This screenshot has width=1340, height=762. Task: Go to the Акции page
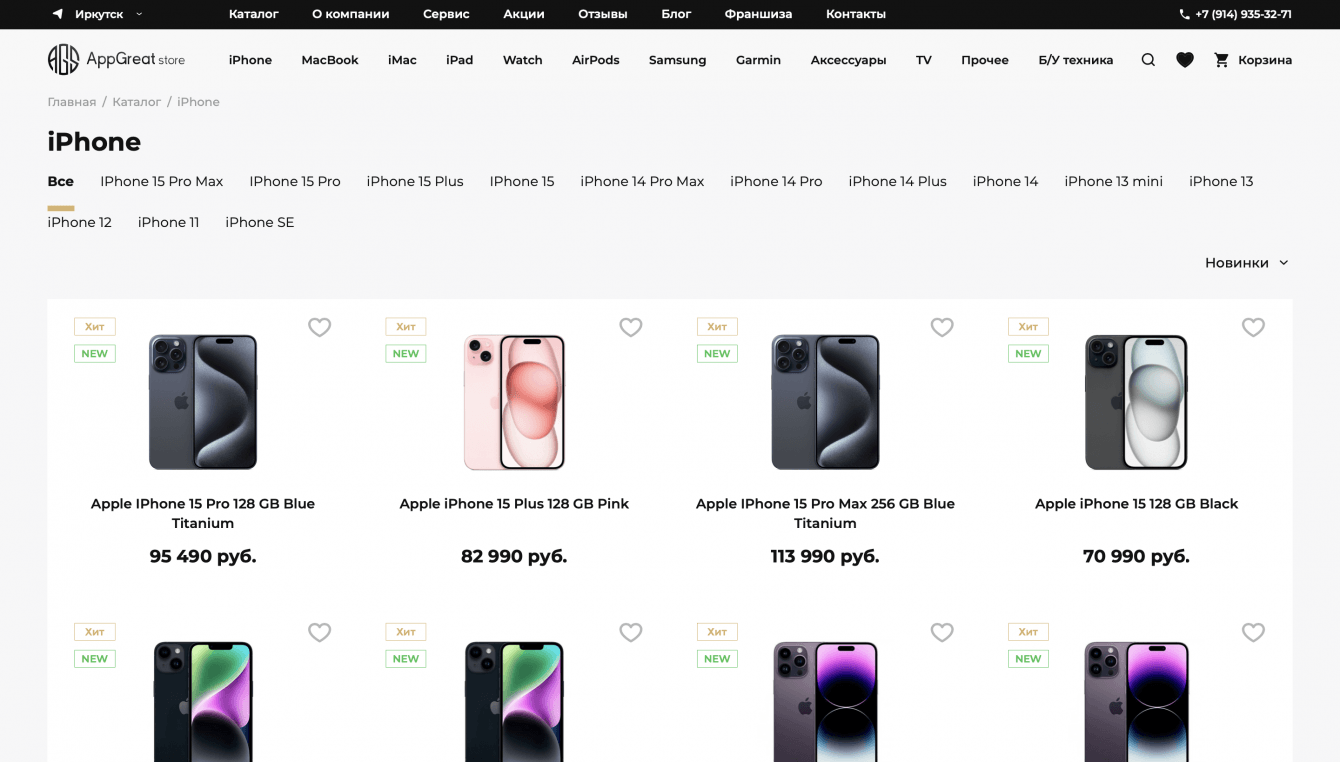(x=524, y=14)
